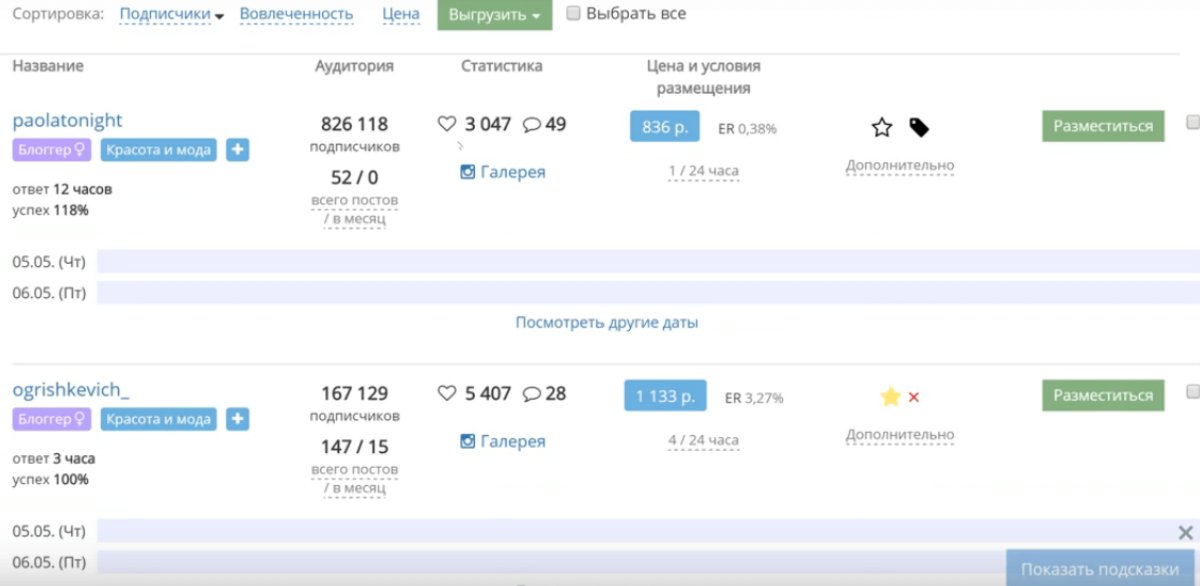Image resolution: width=1200 pixels, height=586 pixels.
Task: Sort listings by Вовлеченность
Action: (x=296, y=13)
